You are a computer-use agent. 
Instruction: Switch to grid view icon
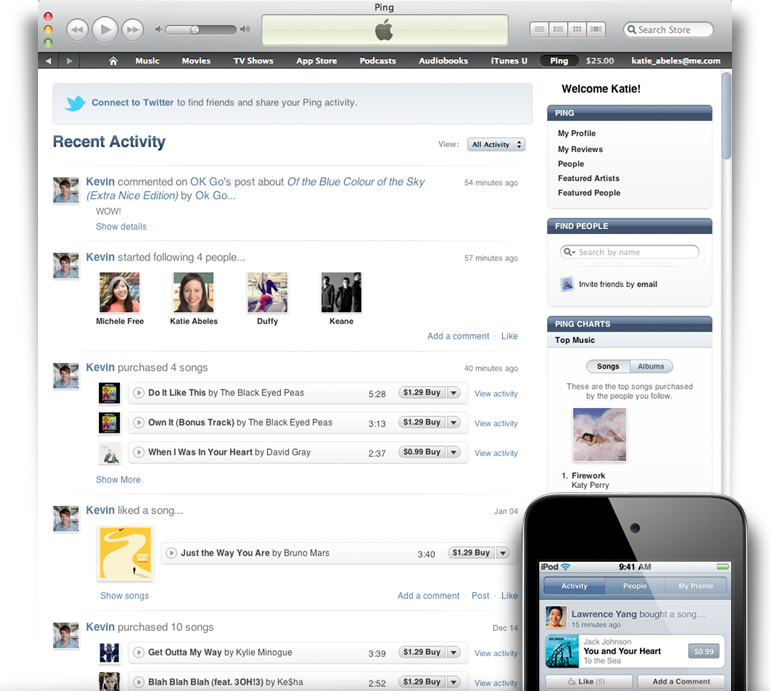tap(577, 29)
